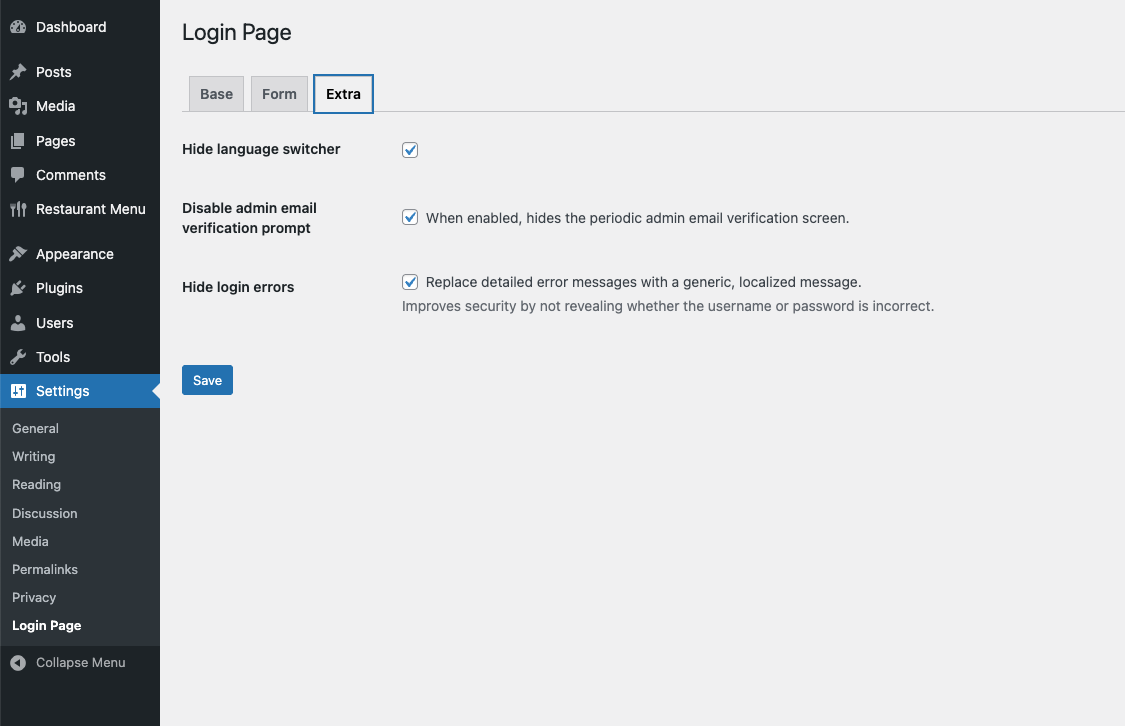Select the Pages icon in the sidebar

point(18,140)
